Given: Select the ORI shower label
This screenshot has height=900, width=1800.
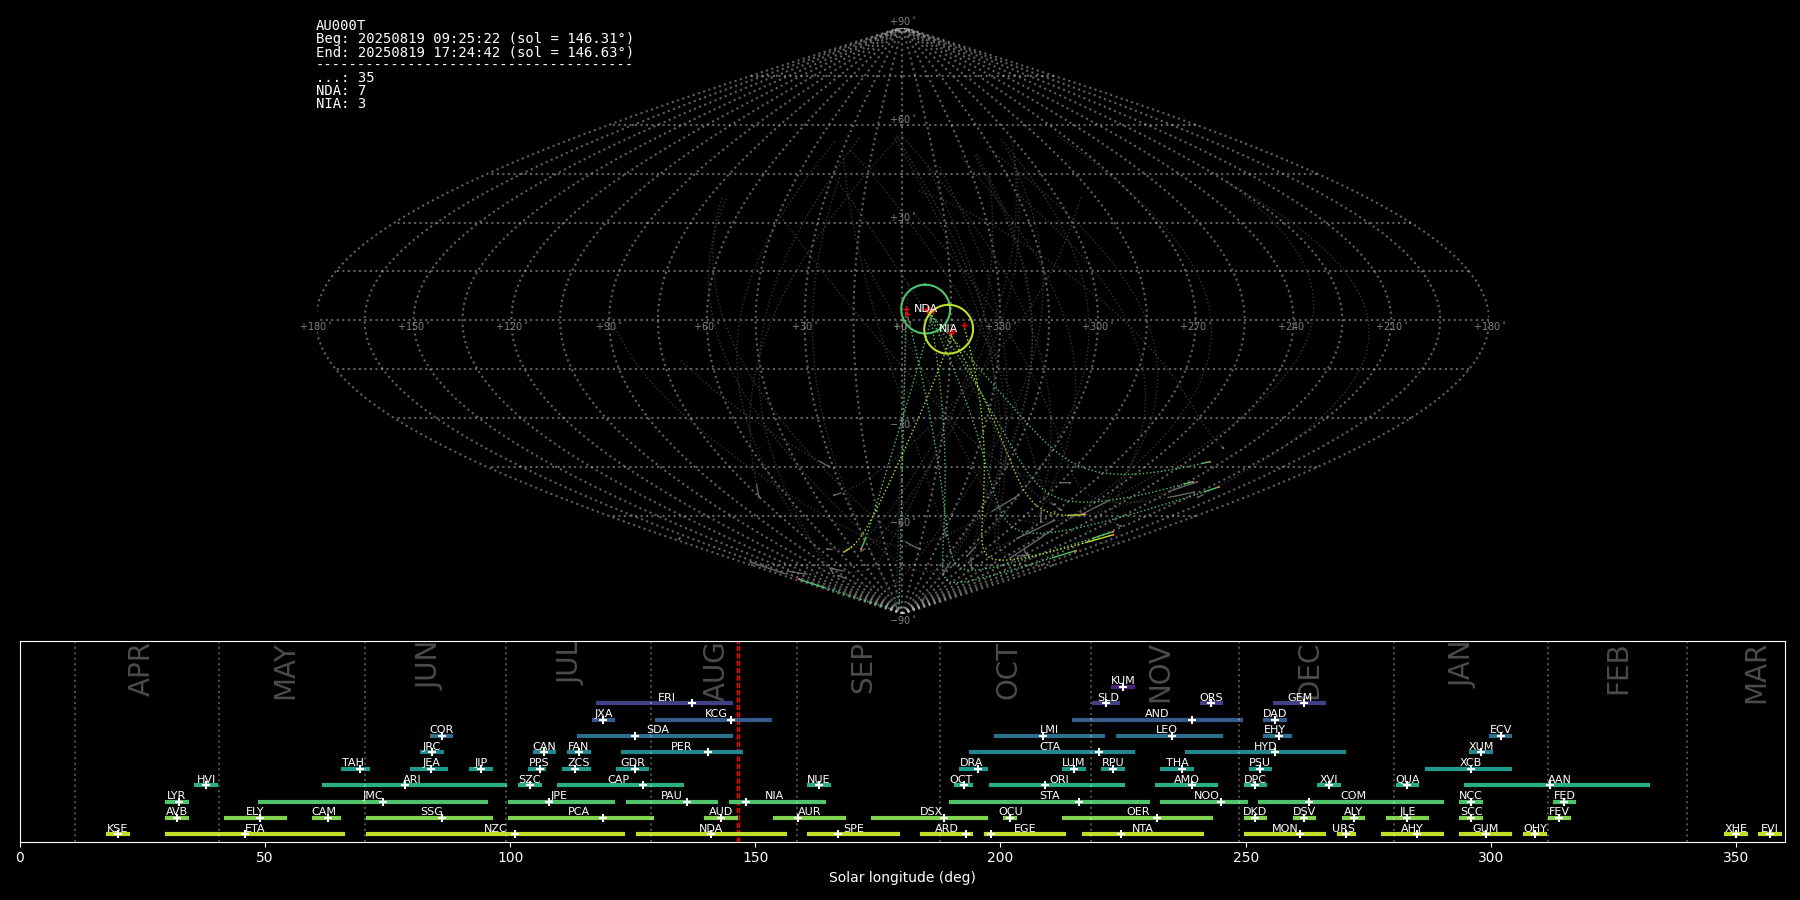Looking at the screenshot, I should coord(1059,780).
